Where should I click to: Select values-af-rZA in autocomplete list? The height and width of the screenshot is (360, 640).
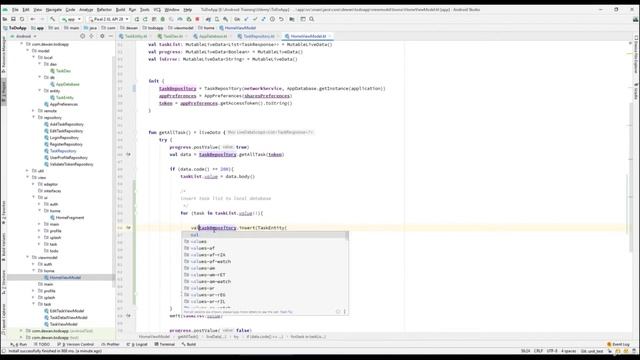click(265, 255)
